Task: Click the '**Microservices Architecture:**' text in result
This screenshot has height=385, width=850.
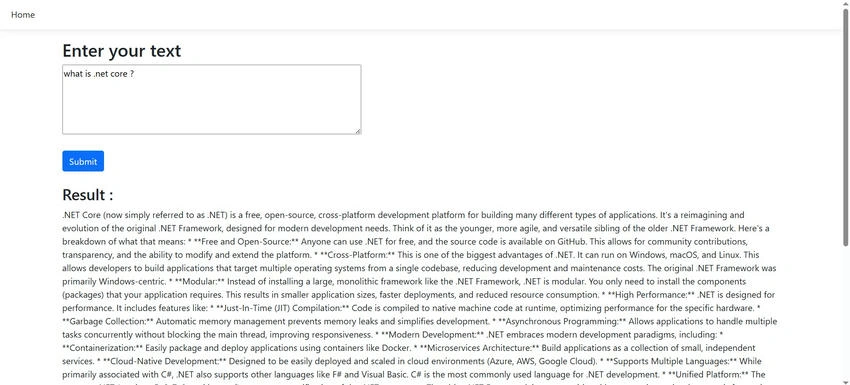Action: point(480,348)
